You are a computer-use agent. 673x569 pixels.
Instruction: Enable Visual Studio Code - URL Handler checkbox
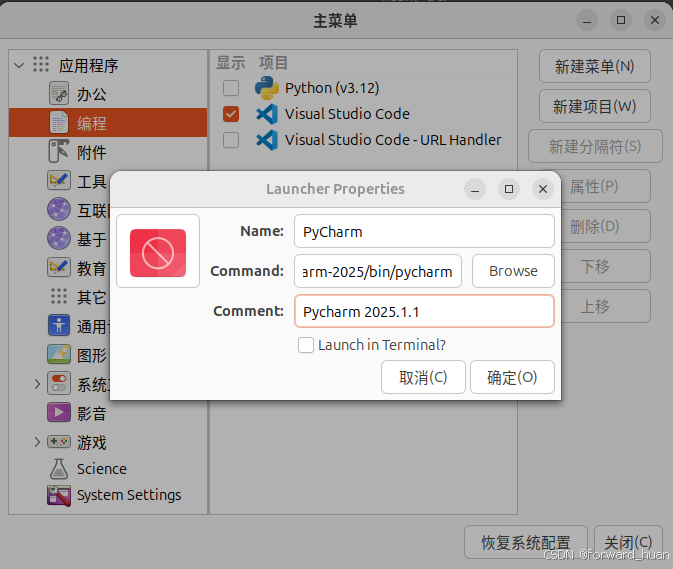[231, 140]
